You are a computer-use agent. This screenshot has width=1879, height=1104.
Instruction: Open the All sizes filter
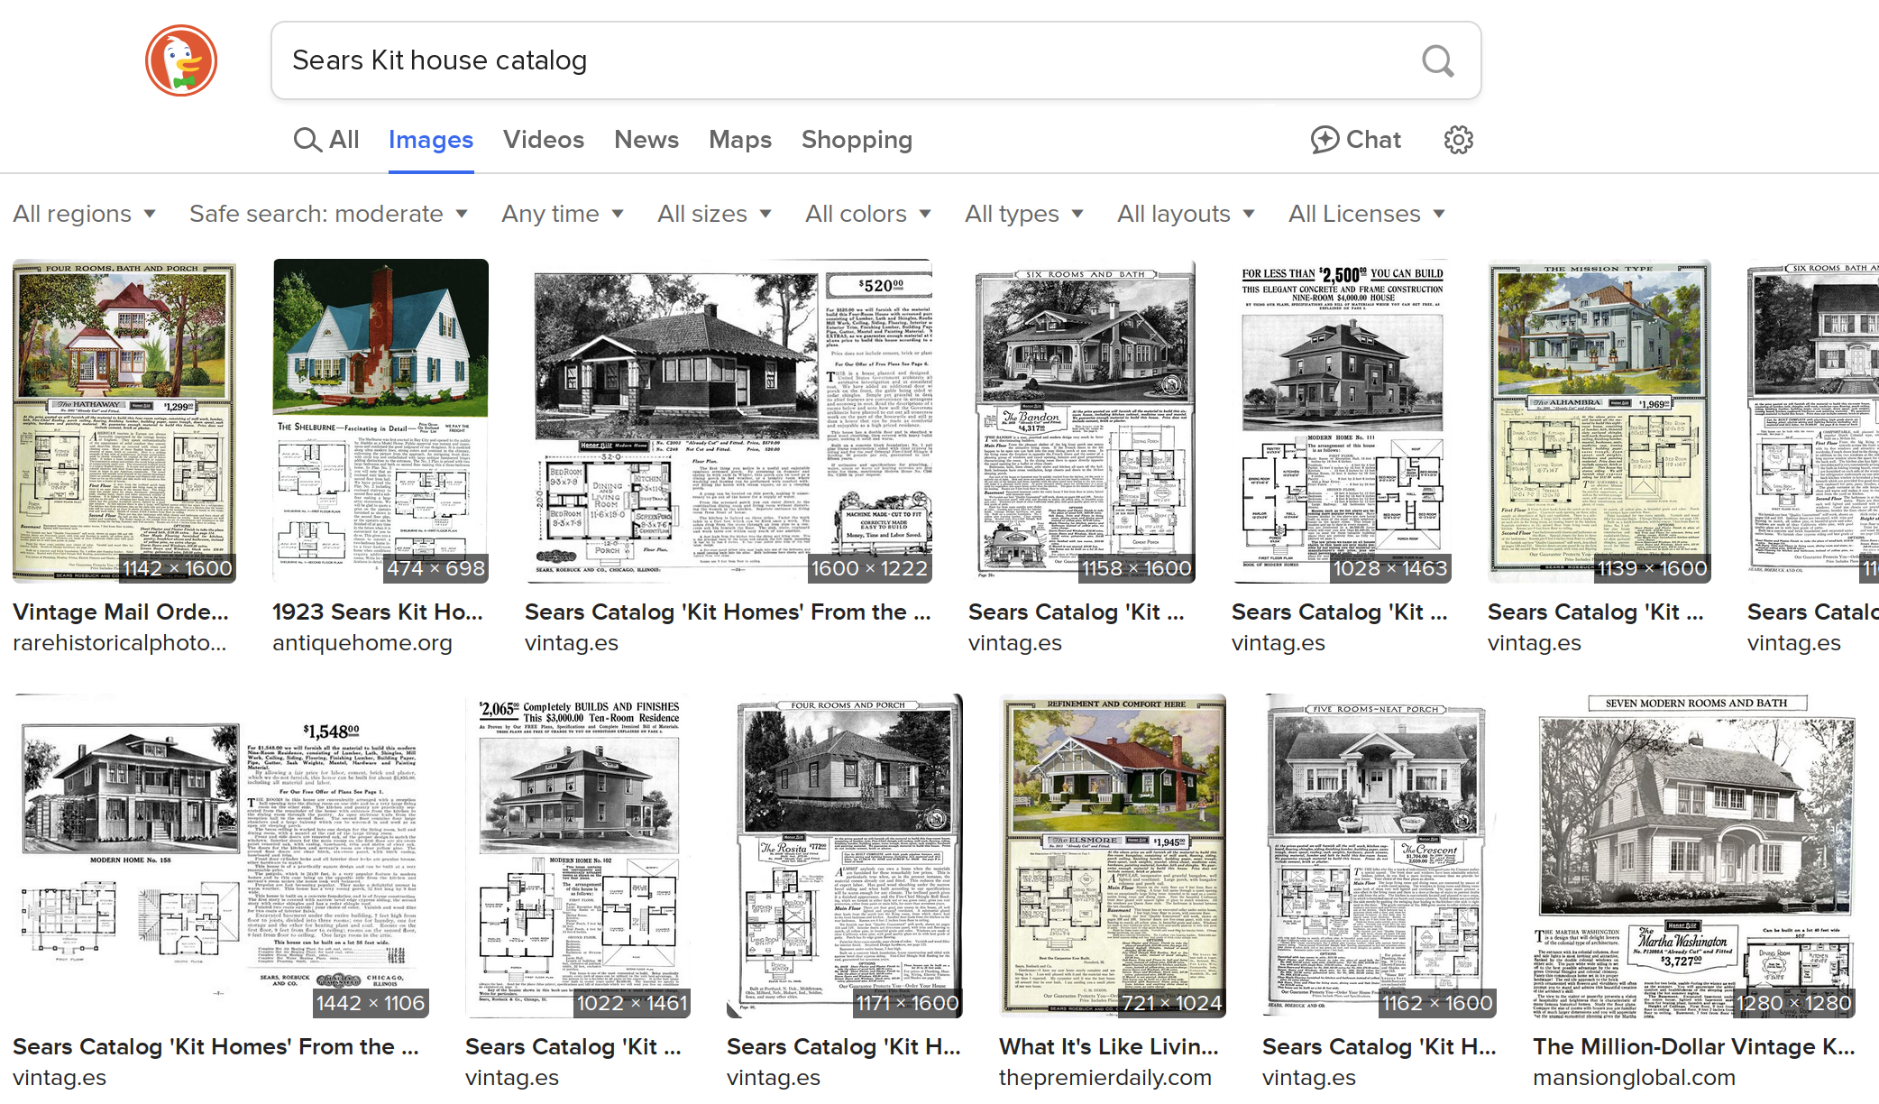(714, 214)
